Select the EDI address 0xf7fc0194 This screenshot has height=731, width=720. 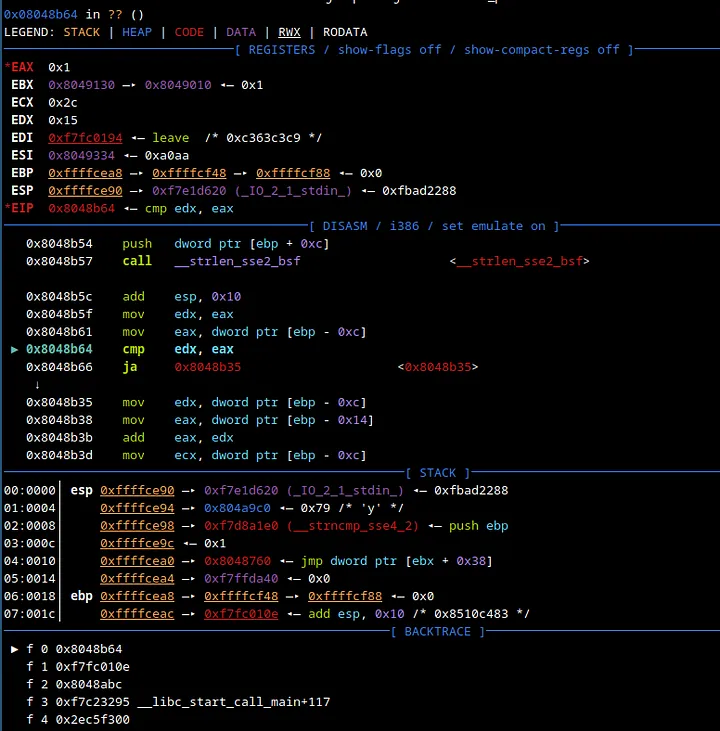85,138
